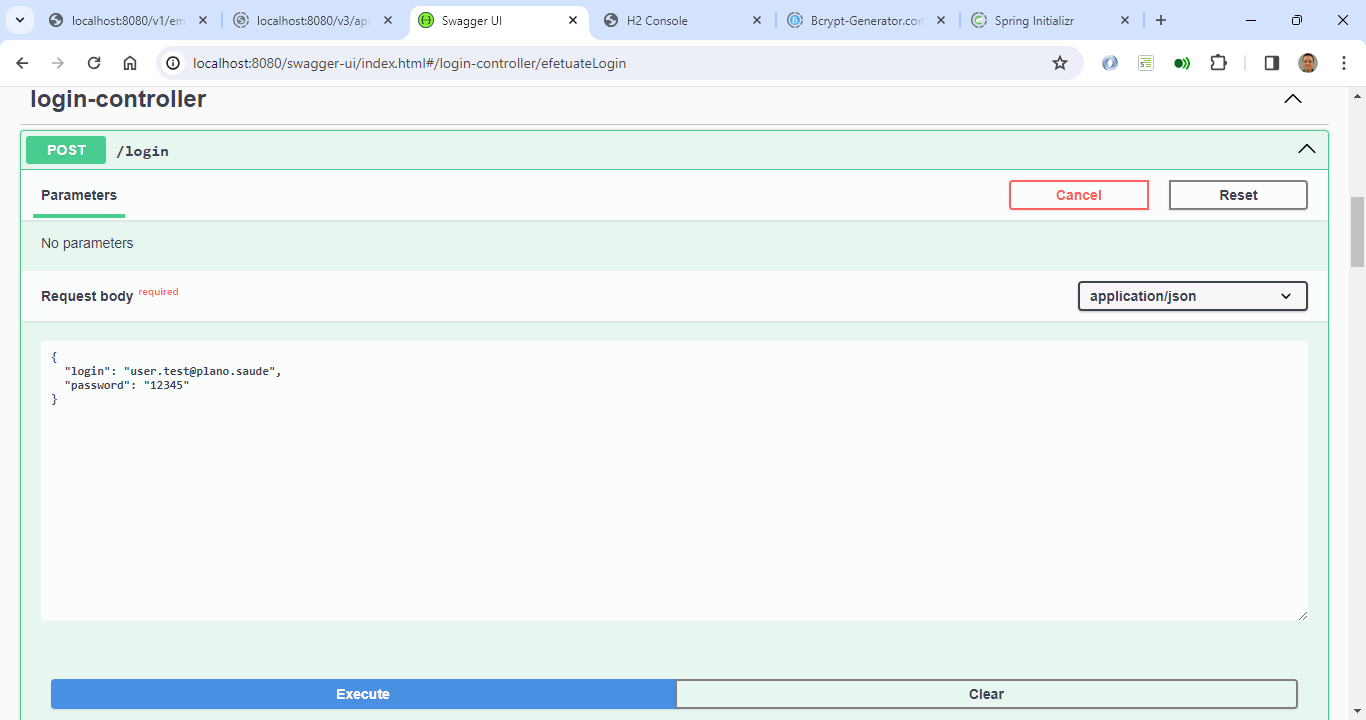Click the /login endpoint path
The image size is (1366, 720).
[x=143, y=151]
